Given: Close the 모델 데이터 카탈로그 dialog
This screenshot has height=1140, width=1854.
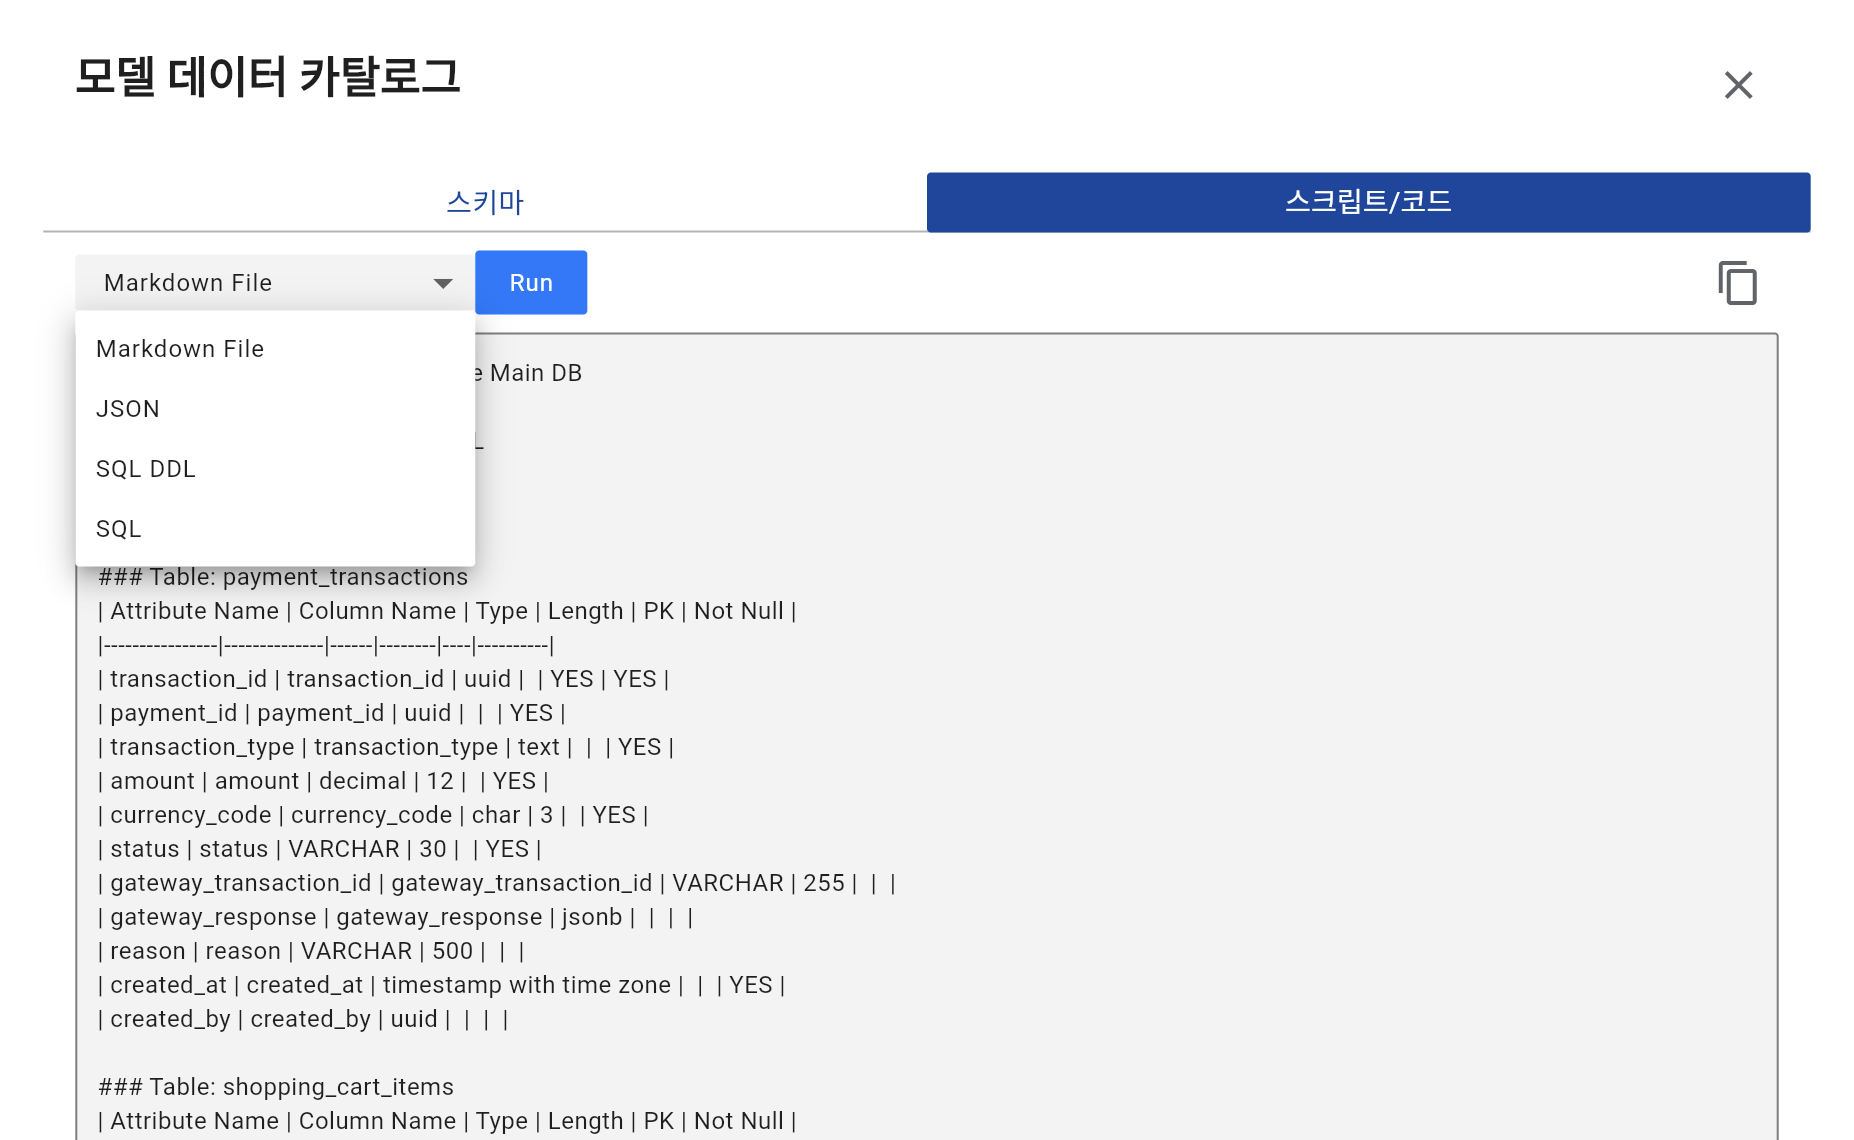Looking at the screenshot, I should click(1738, 85).
